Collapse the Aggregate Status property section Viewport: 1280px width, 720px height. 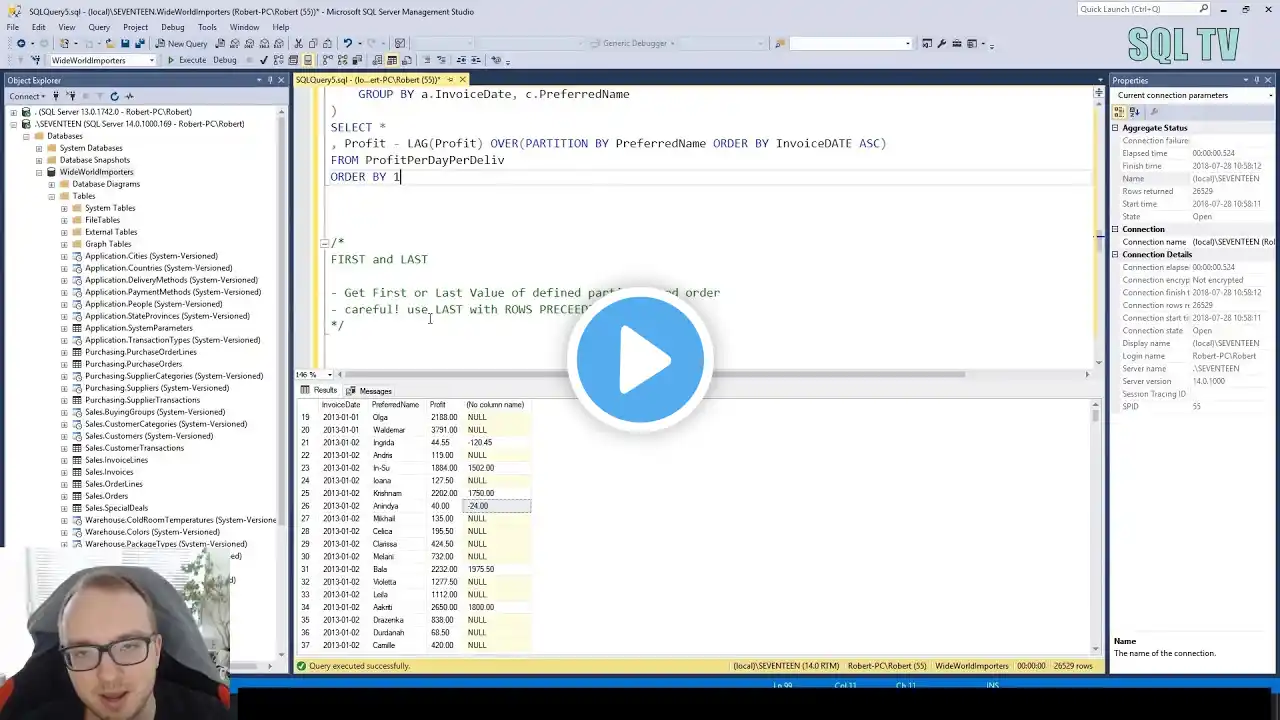pyautogui.click(x=1116, y=128)
